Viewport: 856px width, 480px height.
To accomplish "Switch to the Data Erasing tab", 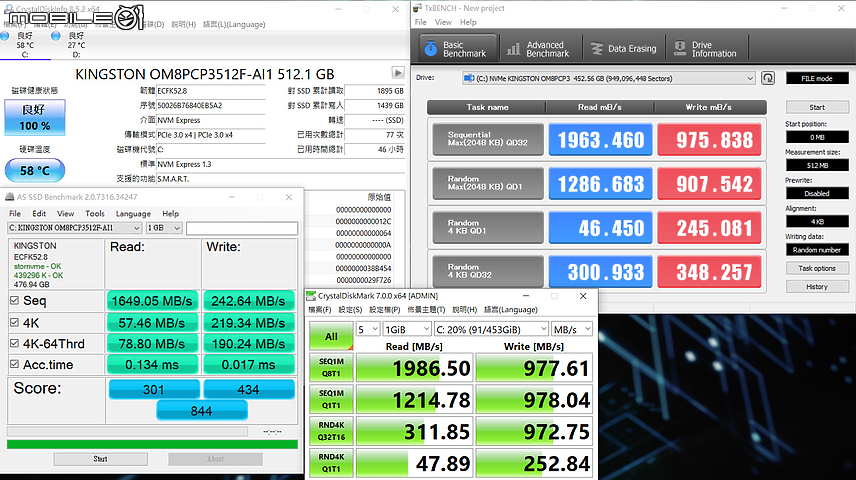I will click(623, 49).
